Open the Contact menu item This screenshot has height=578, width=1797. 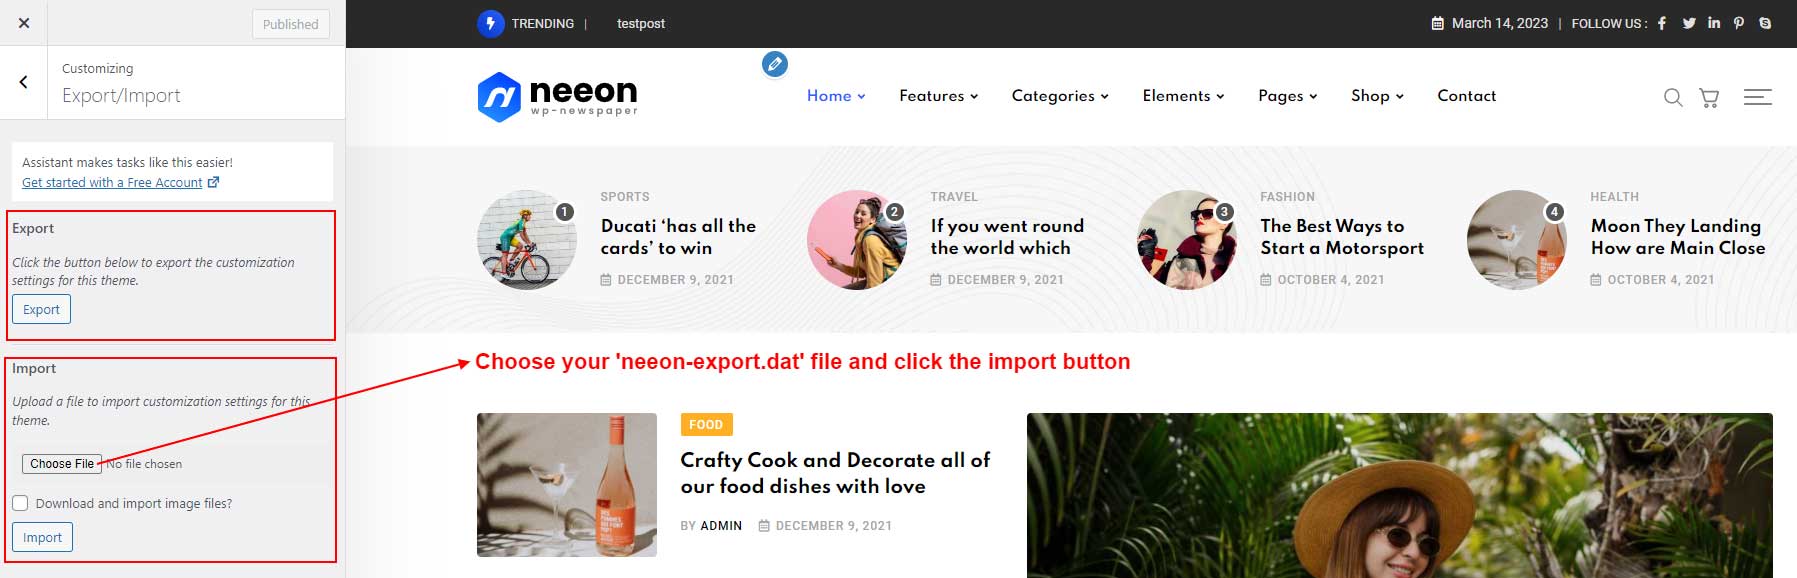pos(1467,96)
